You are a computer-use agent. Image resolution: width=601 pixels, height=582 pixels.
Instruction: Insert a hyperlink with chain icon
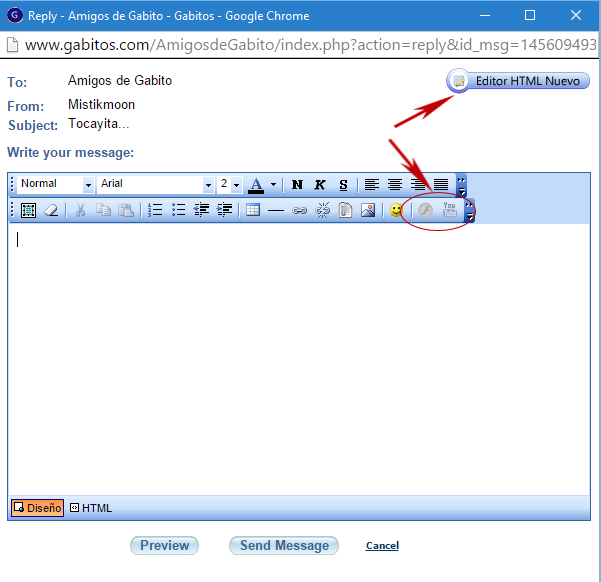299,211
